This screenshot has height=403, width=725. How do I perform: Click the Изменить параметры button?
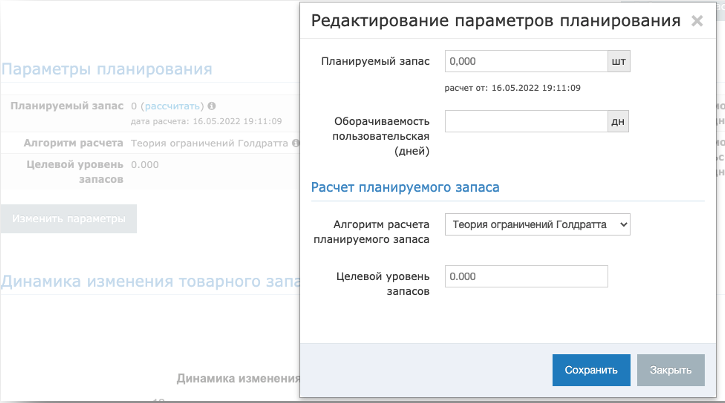click(x=68, y=219)
